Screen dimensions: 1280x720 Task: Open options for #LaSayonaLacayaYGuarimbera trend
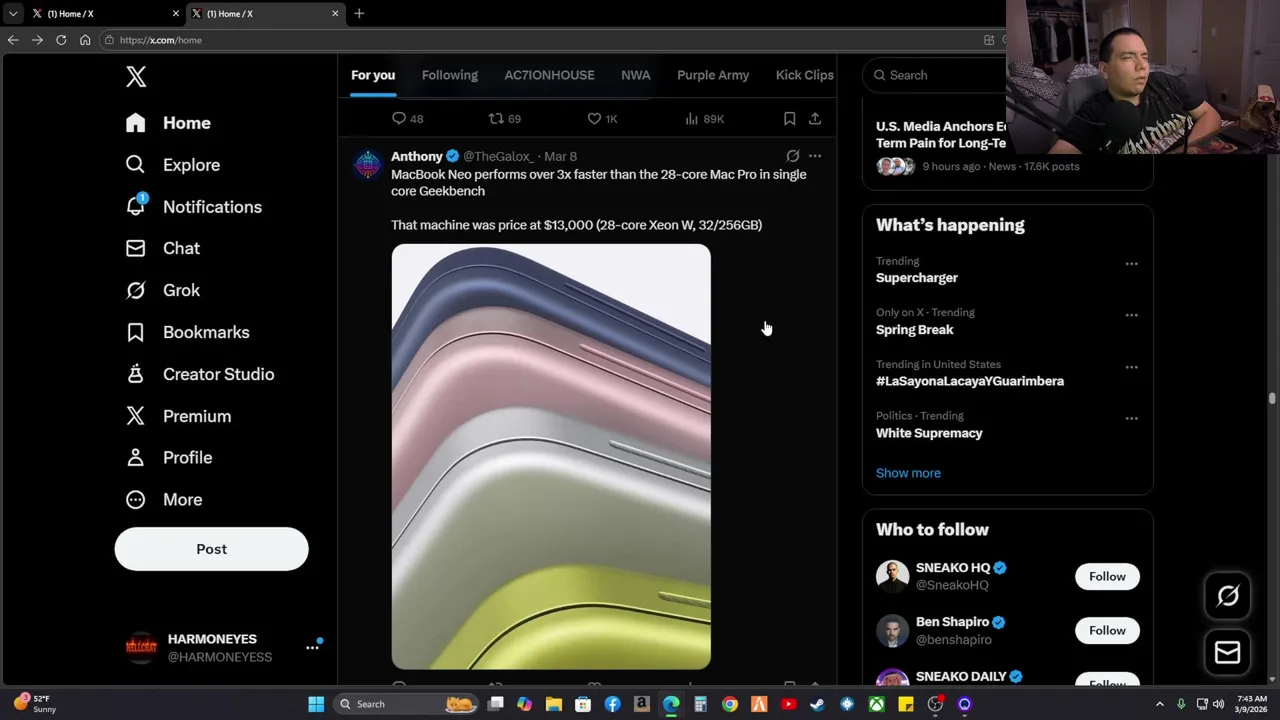pyautogui.click(x=1131, y=367)
